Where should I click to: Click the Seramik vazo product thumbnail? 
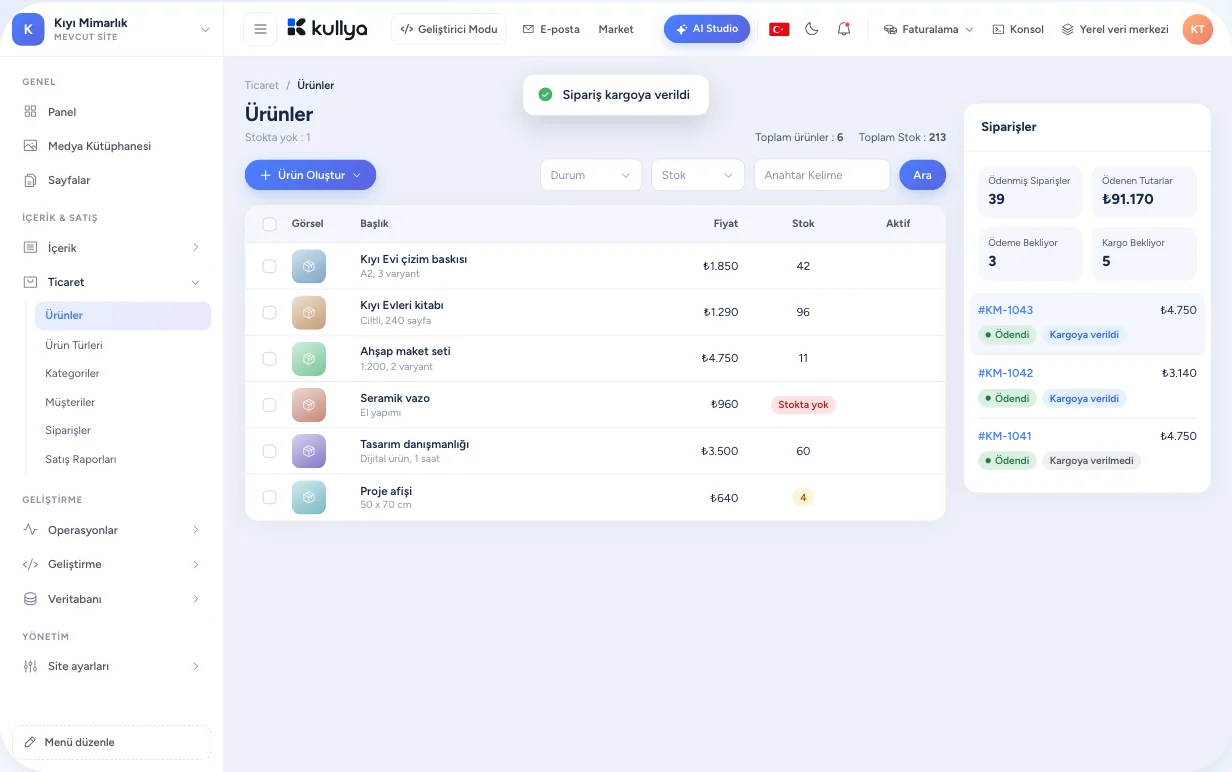coord(309,405)
